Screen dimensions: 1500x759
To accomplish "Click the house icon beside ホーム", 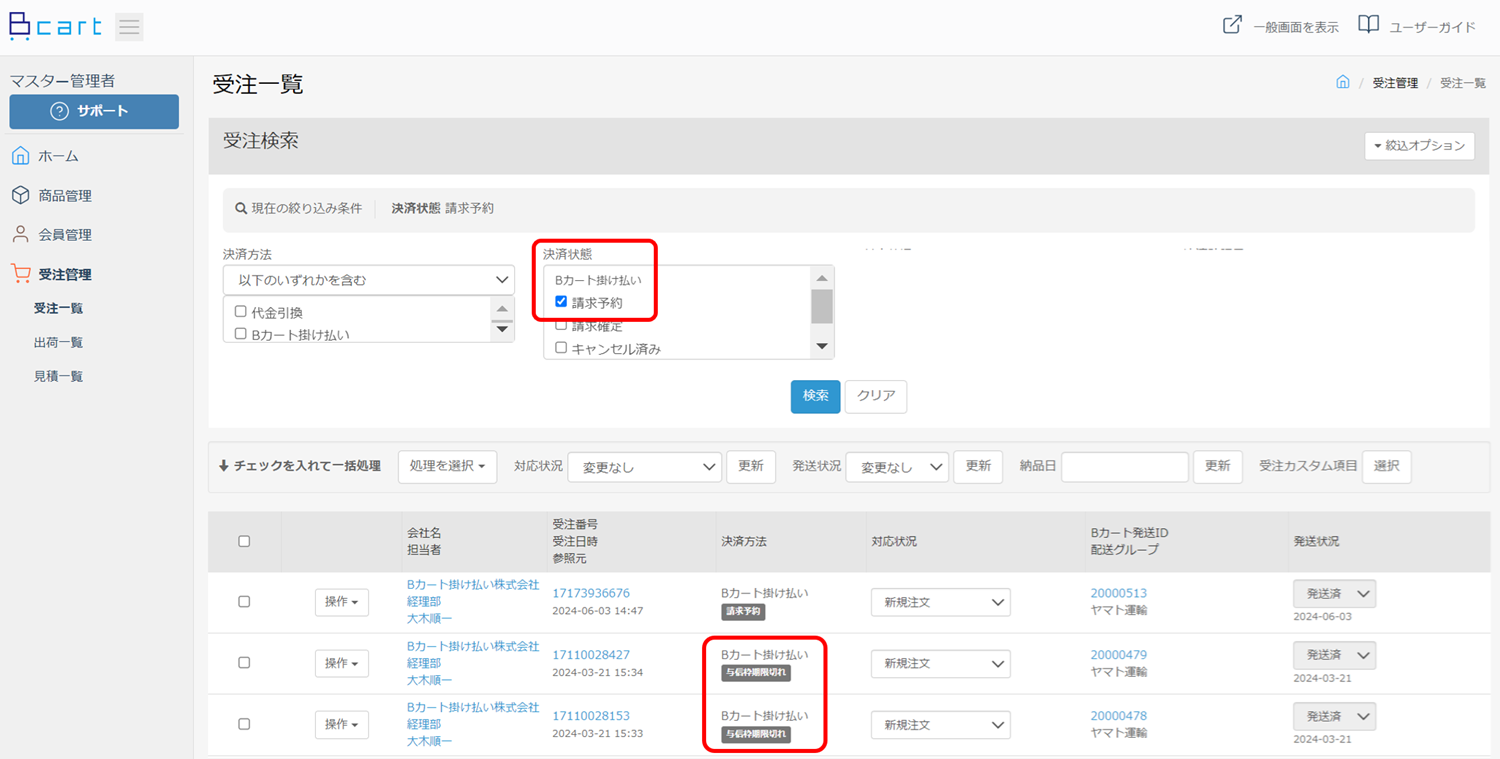I will point(20,156).
